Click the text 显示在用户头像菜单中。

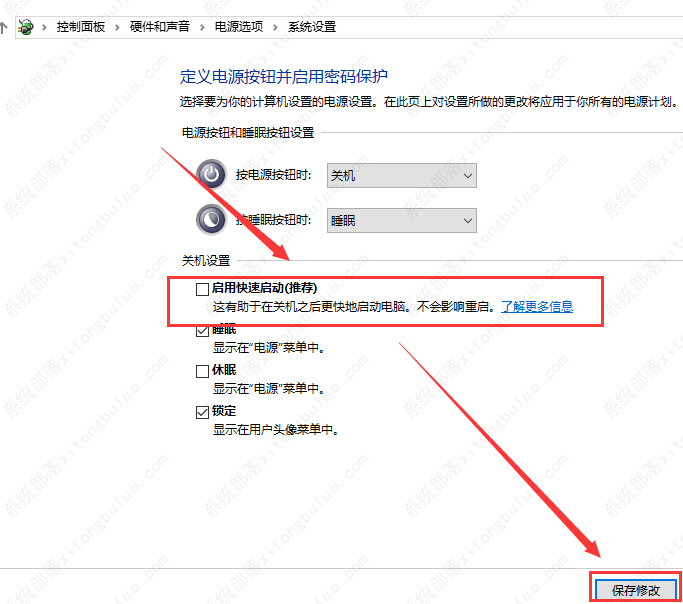point(276,430)
